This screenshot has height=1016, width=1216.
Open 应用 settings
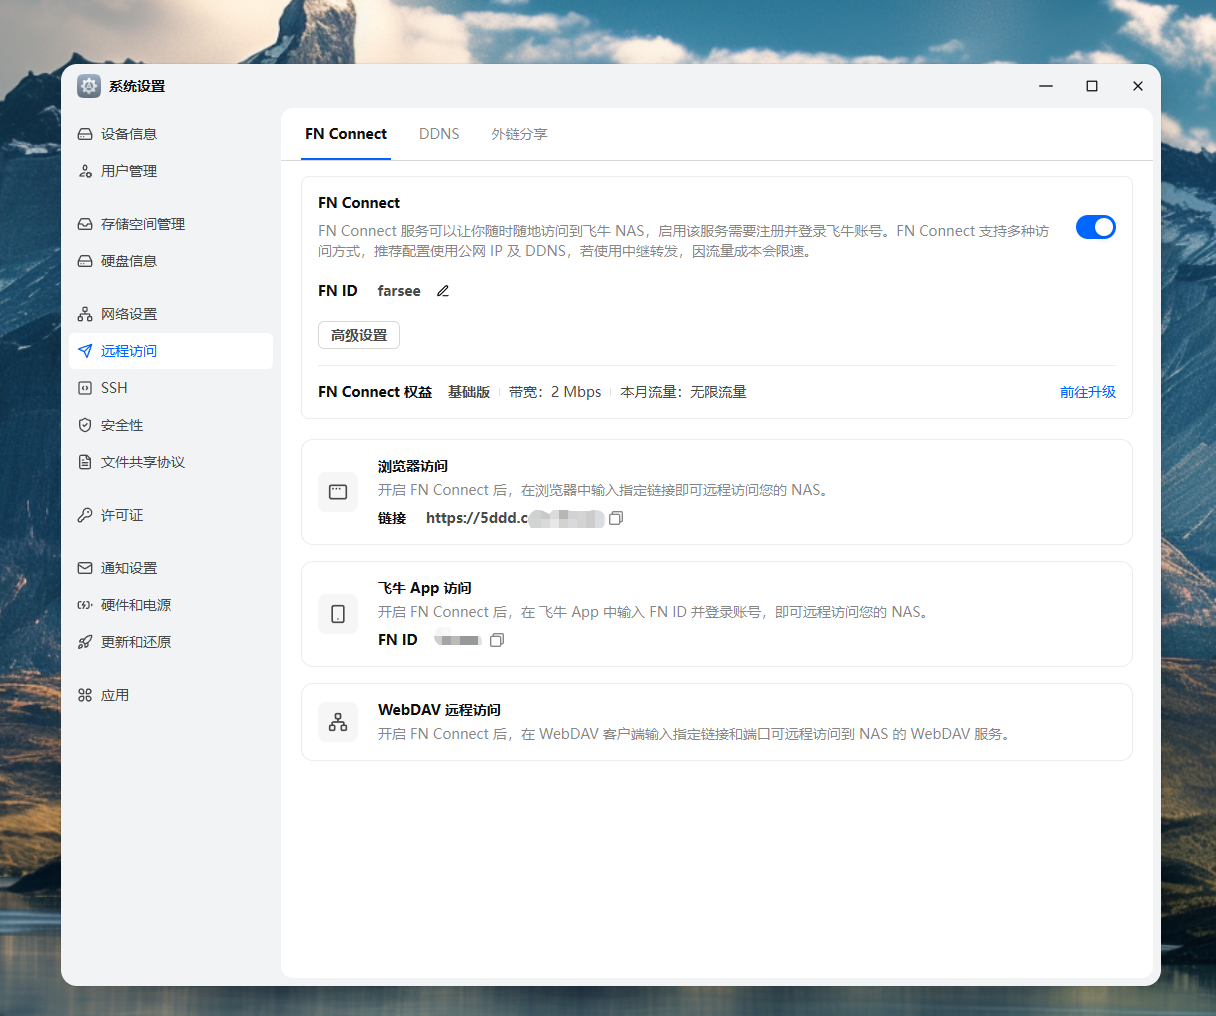click(x=114, y=694)
